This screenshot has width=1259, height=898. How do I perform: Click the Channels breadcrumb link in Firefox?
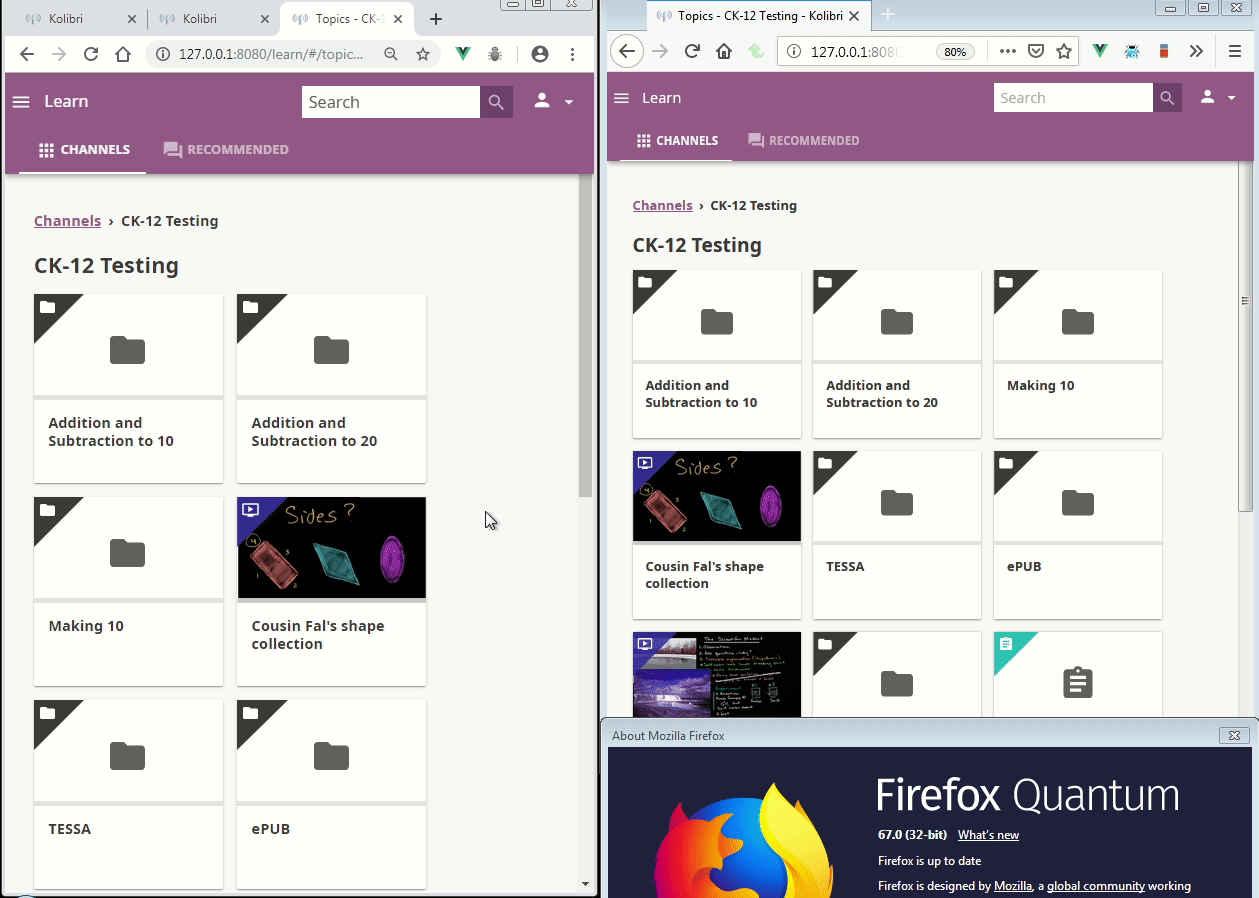pyautogui.click(x=663, y=205)
